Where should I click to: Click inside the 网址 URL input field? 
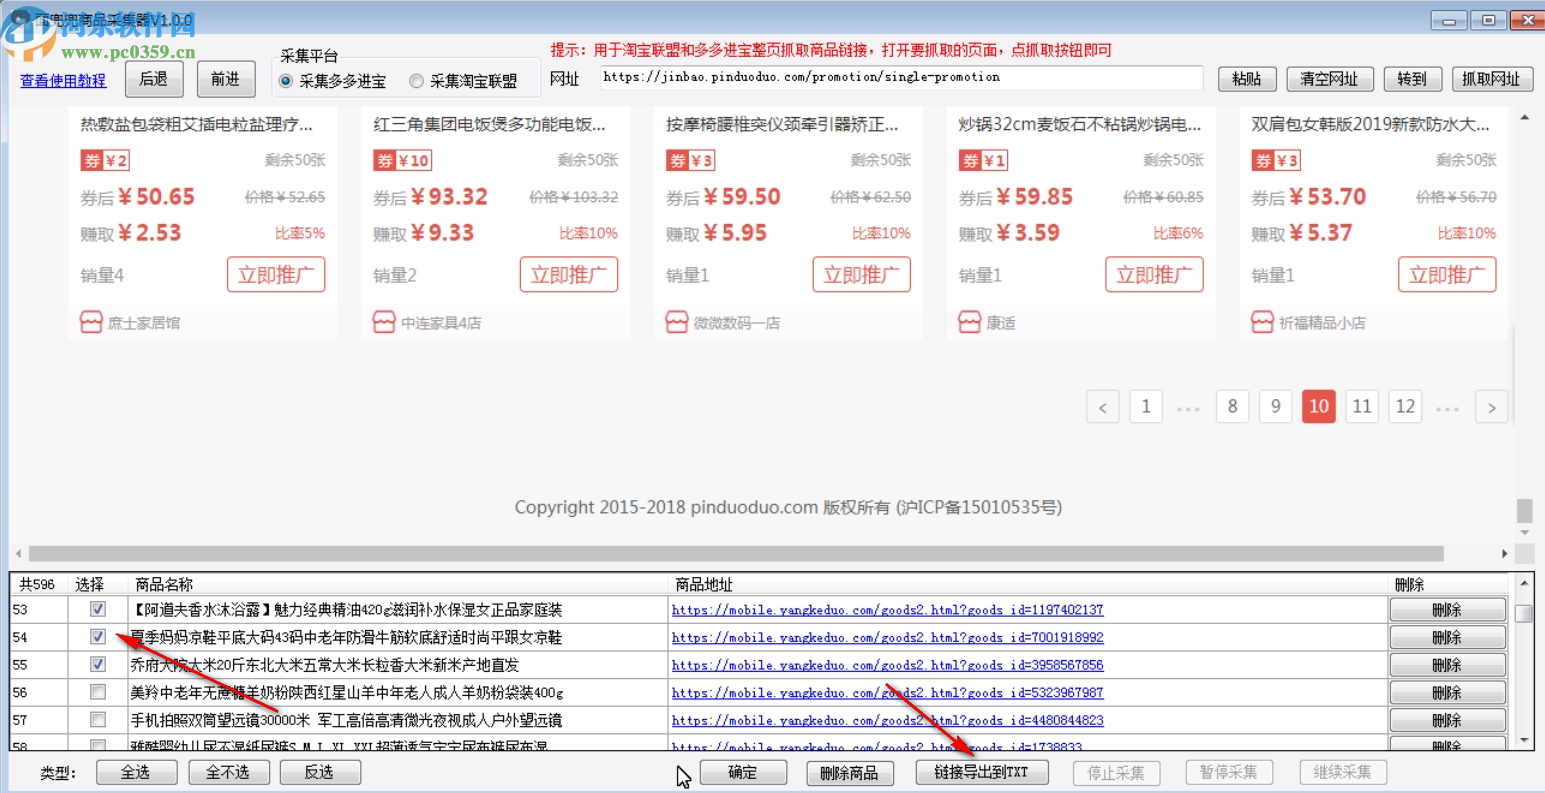(900, 77)
